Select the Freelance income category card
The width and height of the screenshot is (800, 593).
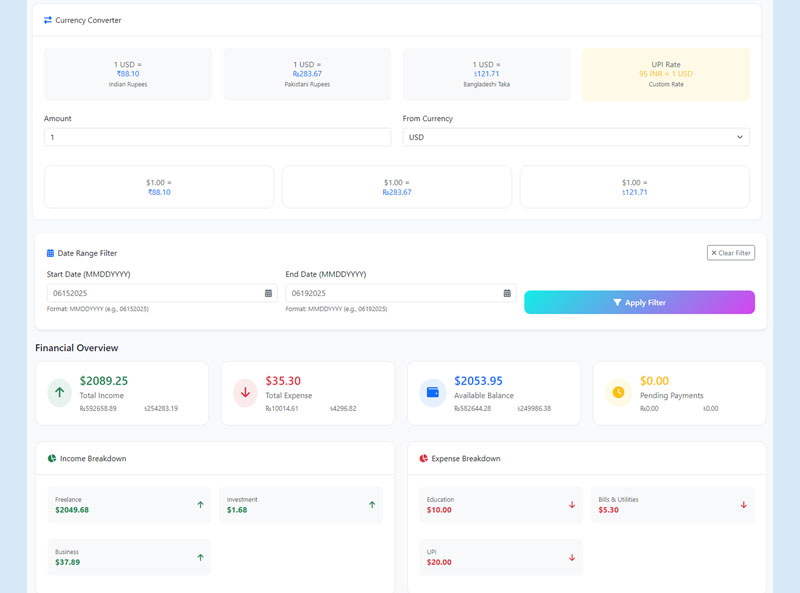click(129, 505)
